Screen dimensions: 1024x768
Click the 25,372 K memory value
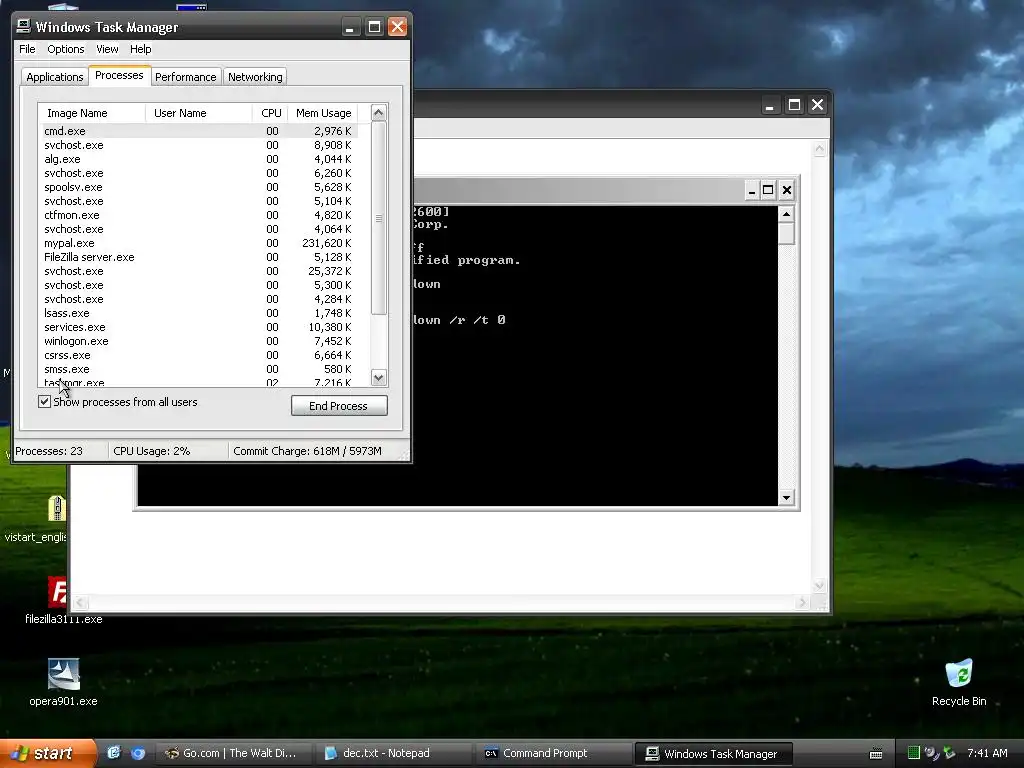point(330,271)
